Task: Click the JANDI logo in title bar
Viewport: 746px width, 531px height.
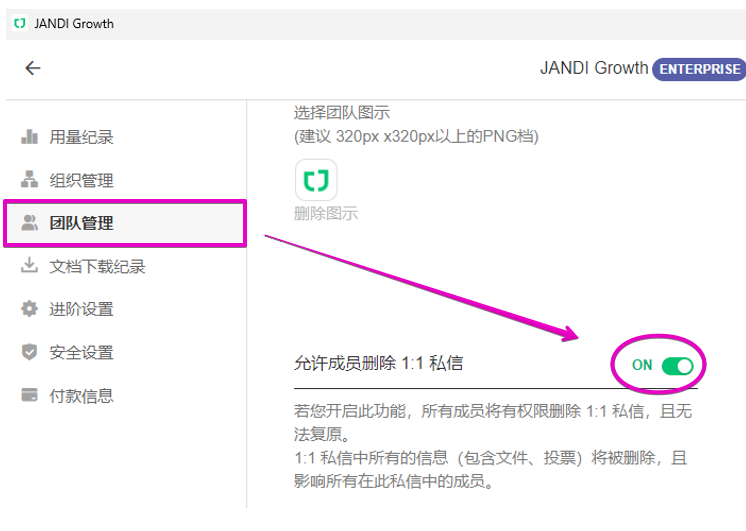Action: (x=20, y=23)
